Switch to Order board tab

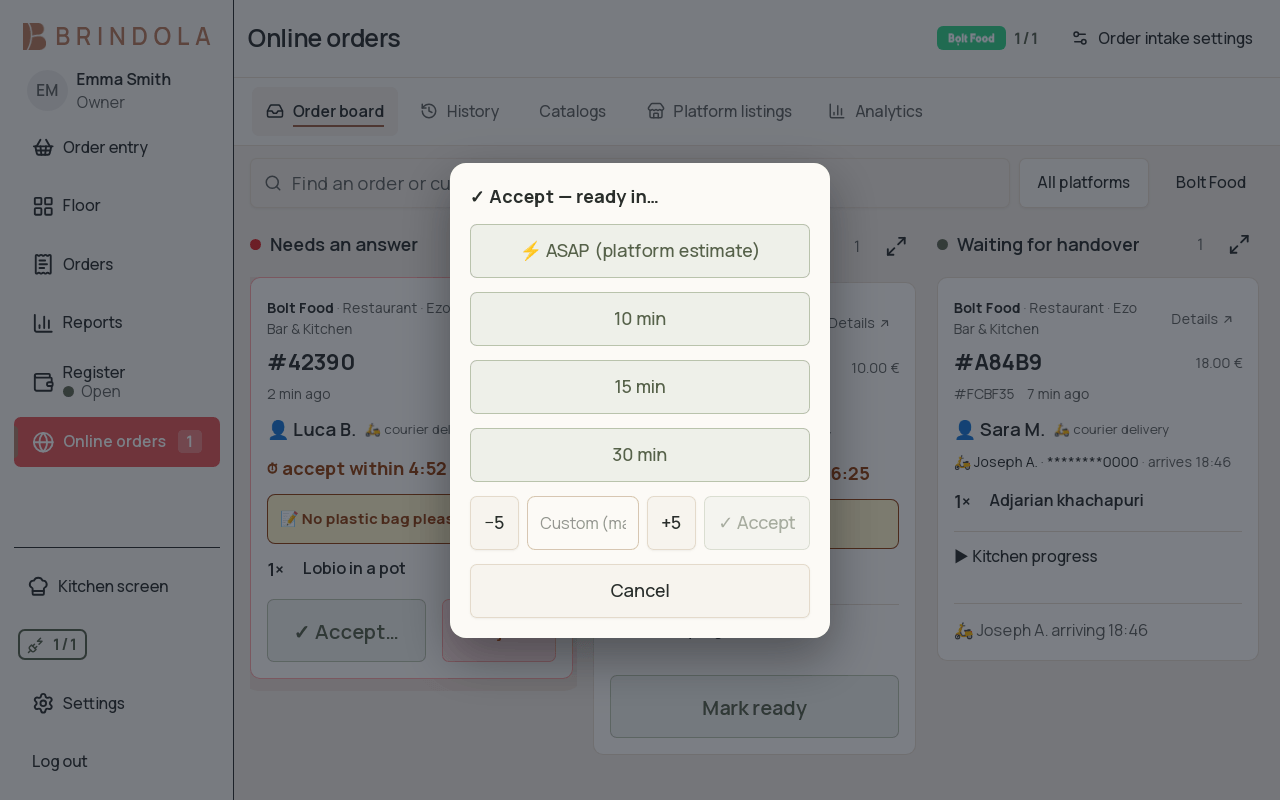[325, 111]
